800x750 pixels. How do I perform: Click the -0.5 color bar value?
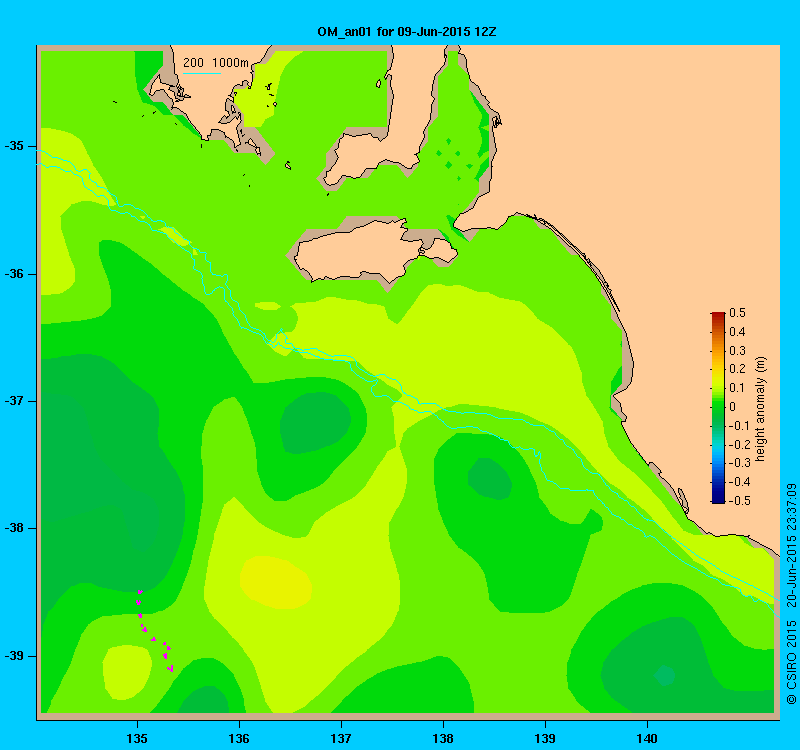tap(738, 501)
